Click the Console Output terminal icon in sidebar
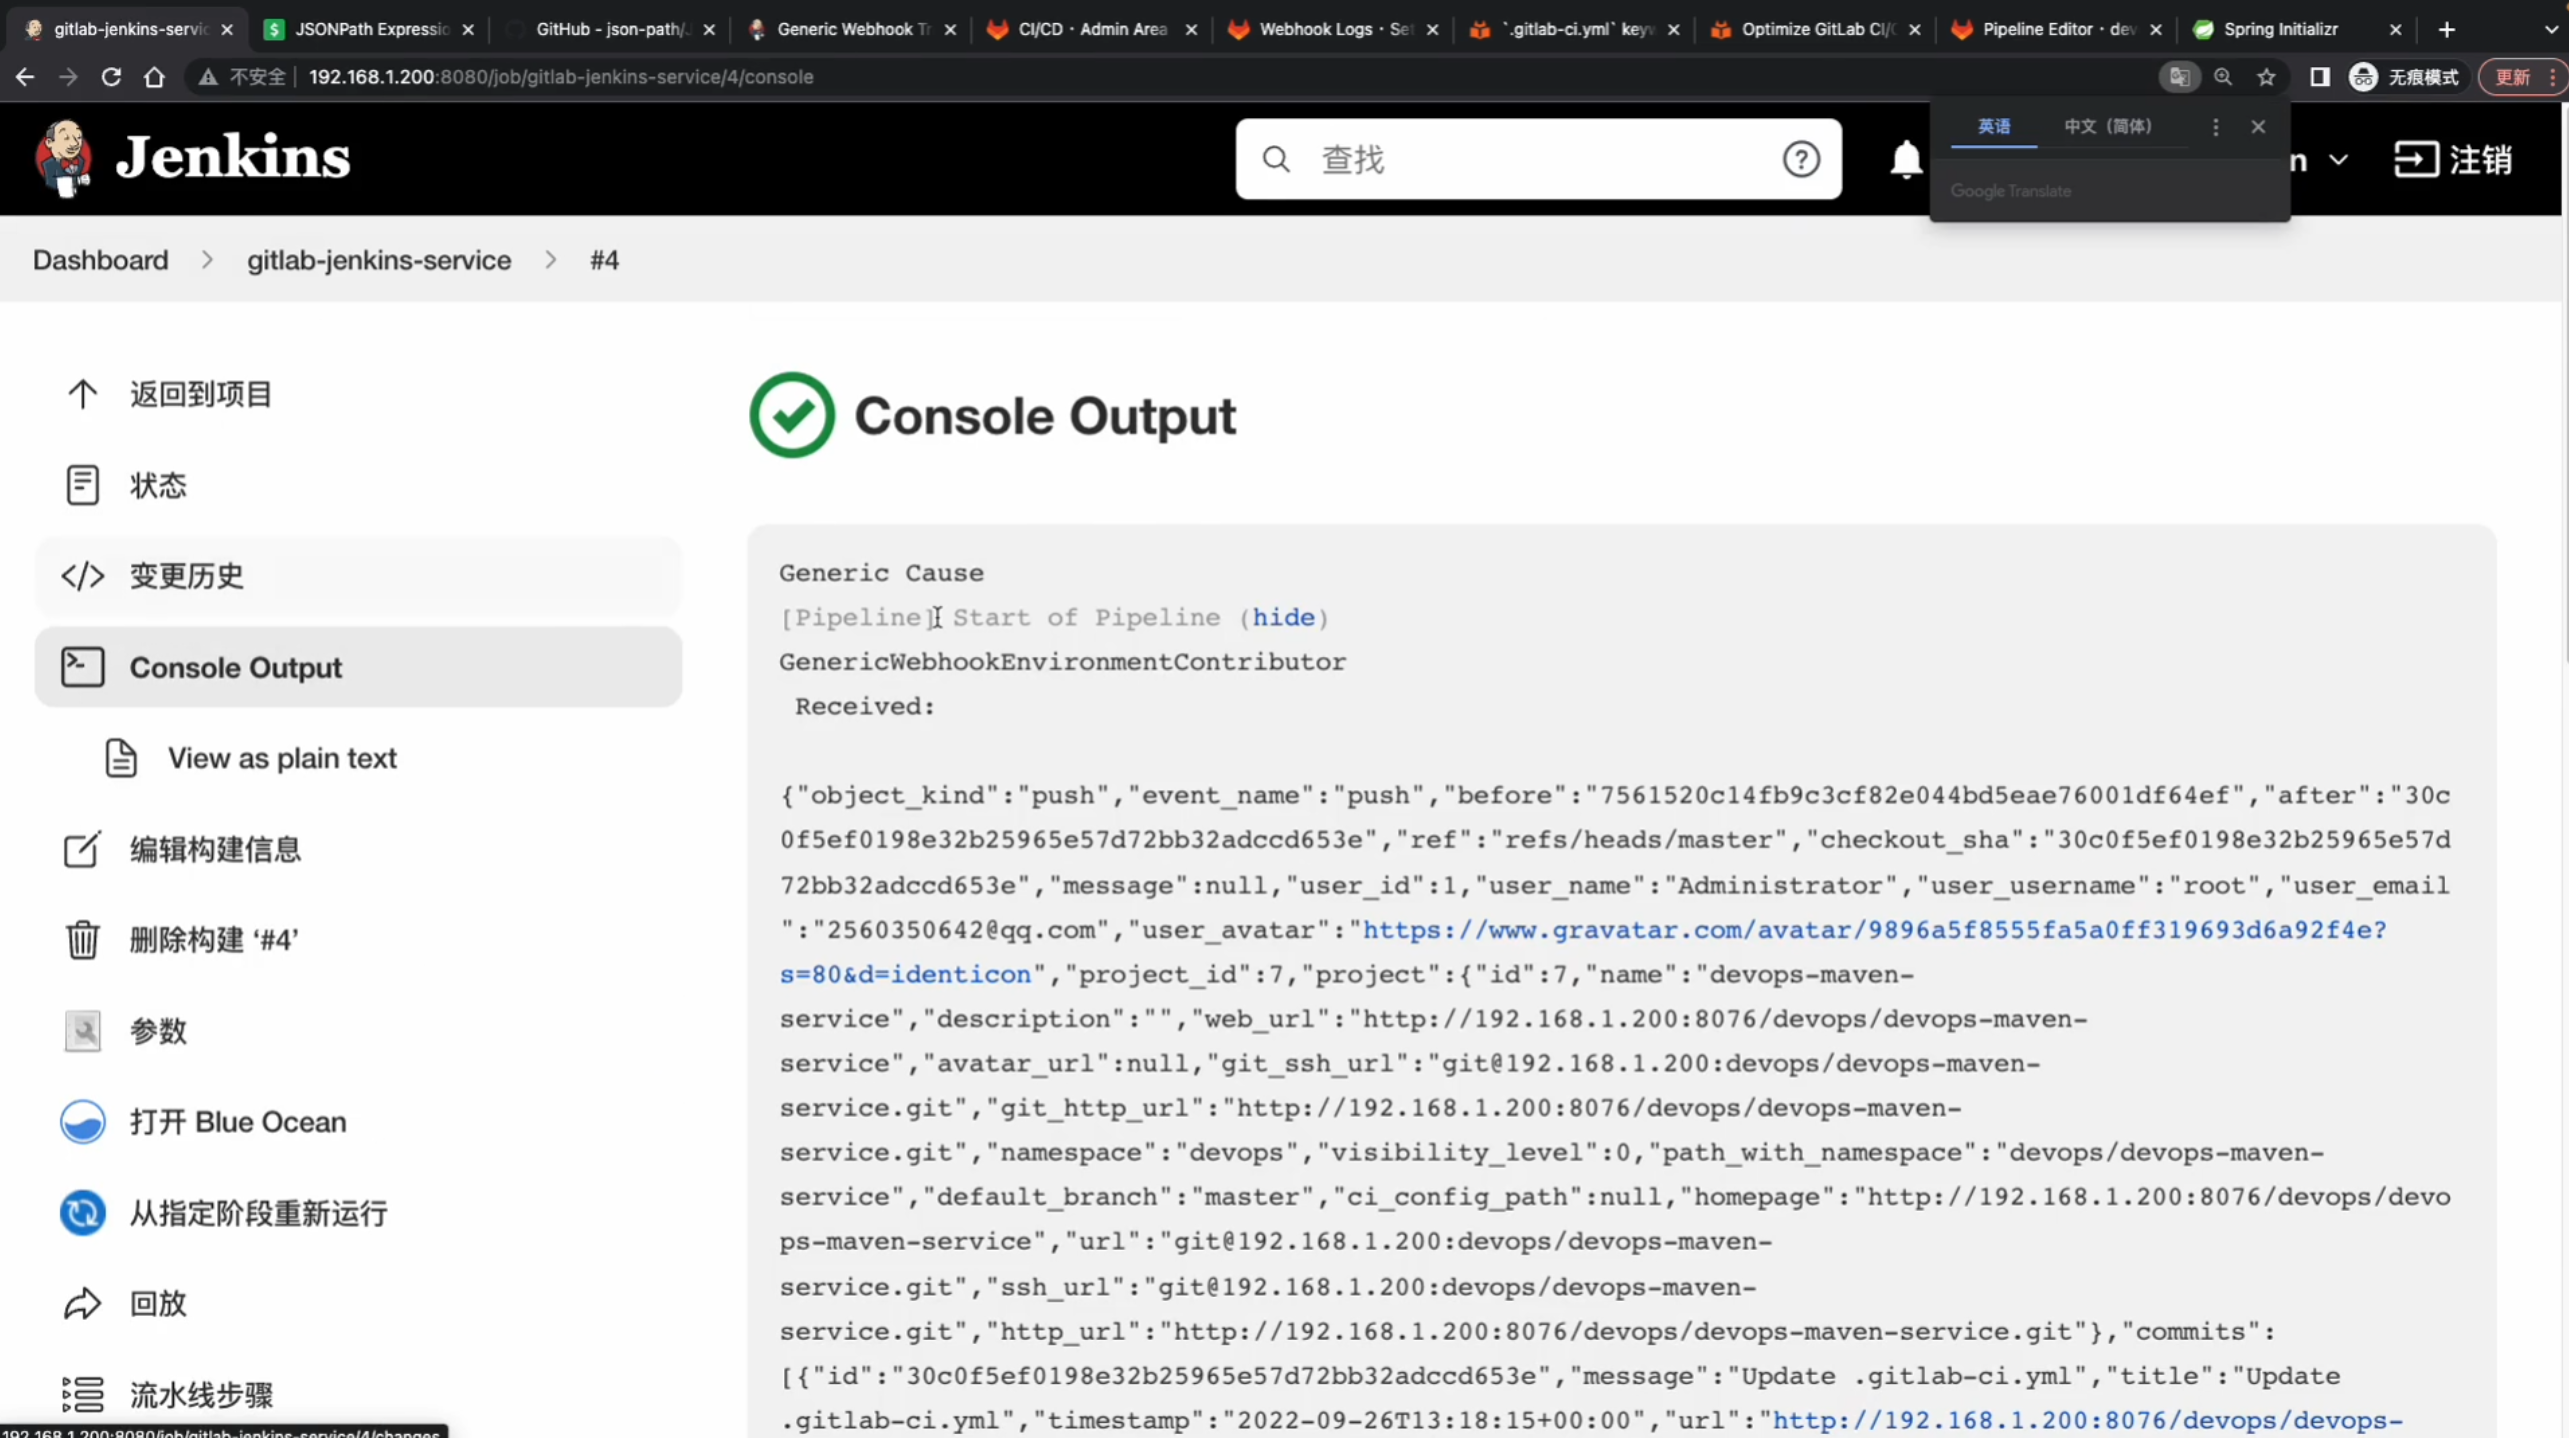The image size is (2569, 1438). pos(83,667)
